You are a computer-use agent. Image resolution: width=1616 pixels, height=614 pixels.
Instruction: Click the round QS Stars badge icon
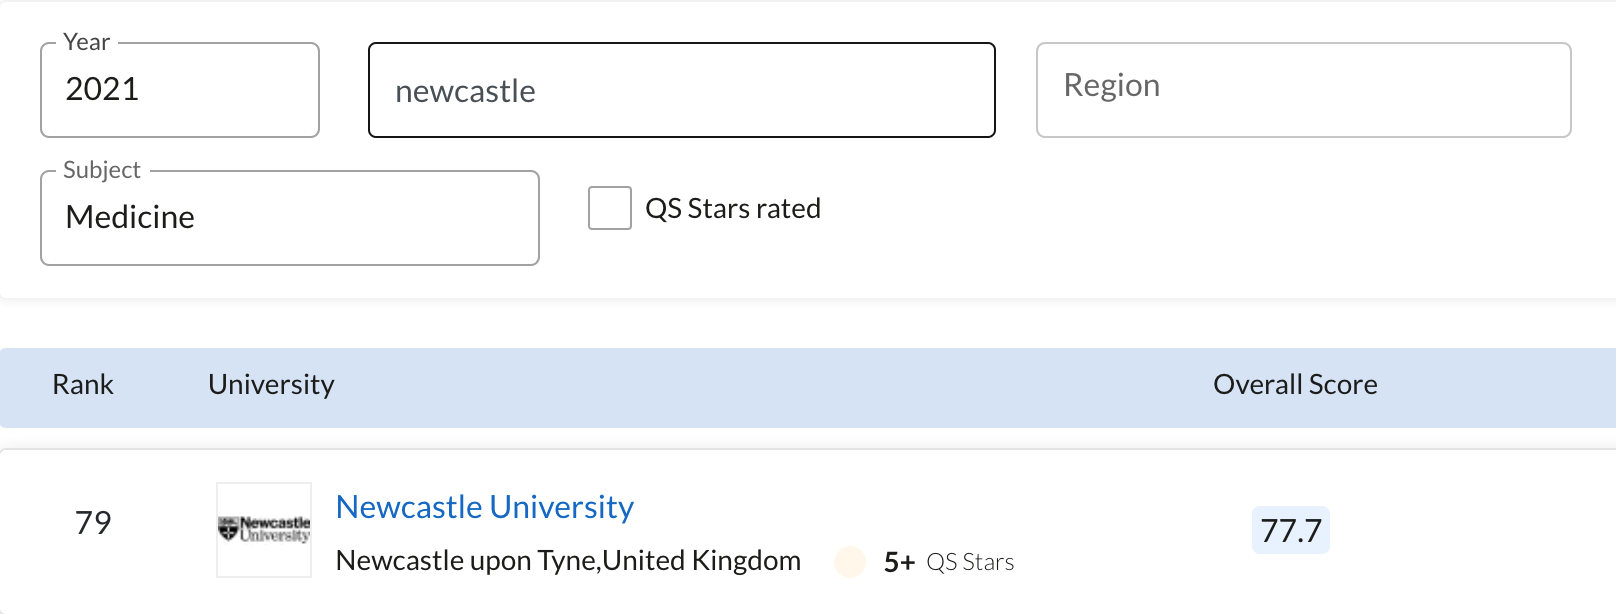[850, 562]
